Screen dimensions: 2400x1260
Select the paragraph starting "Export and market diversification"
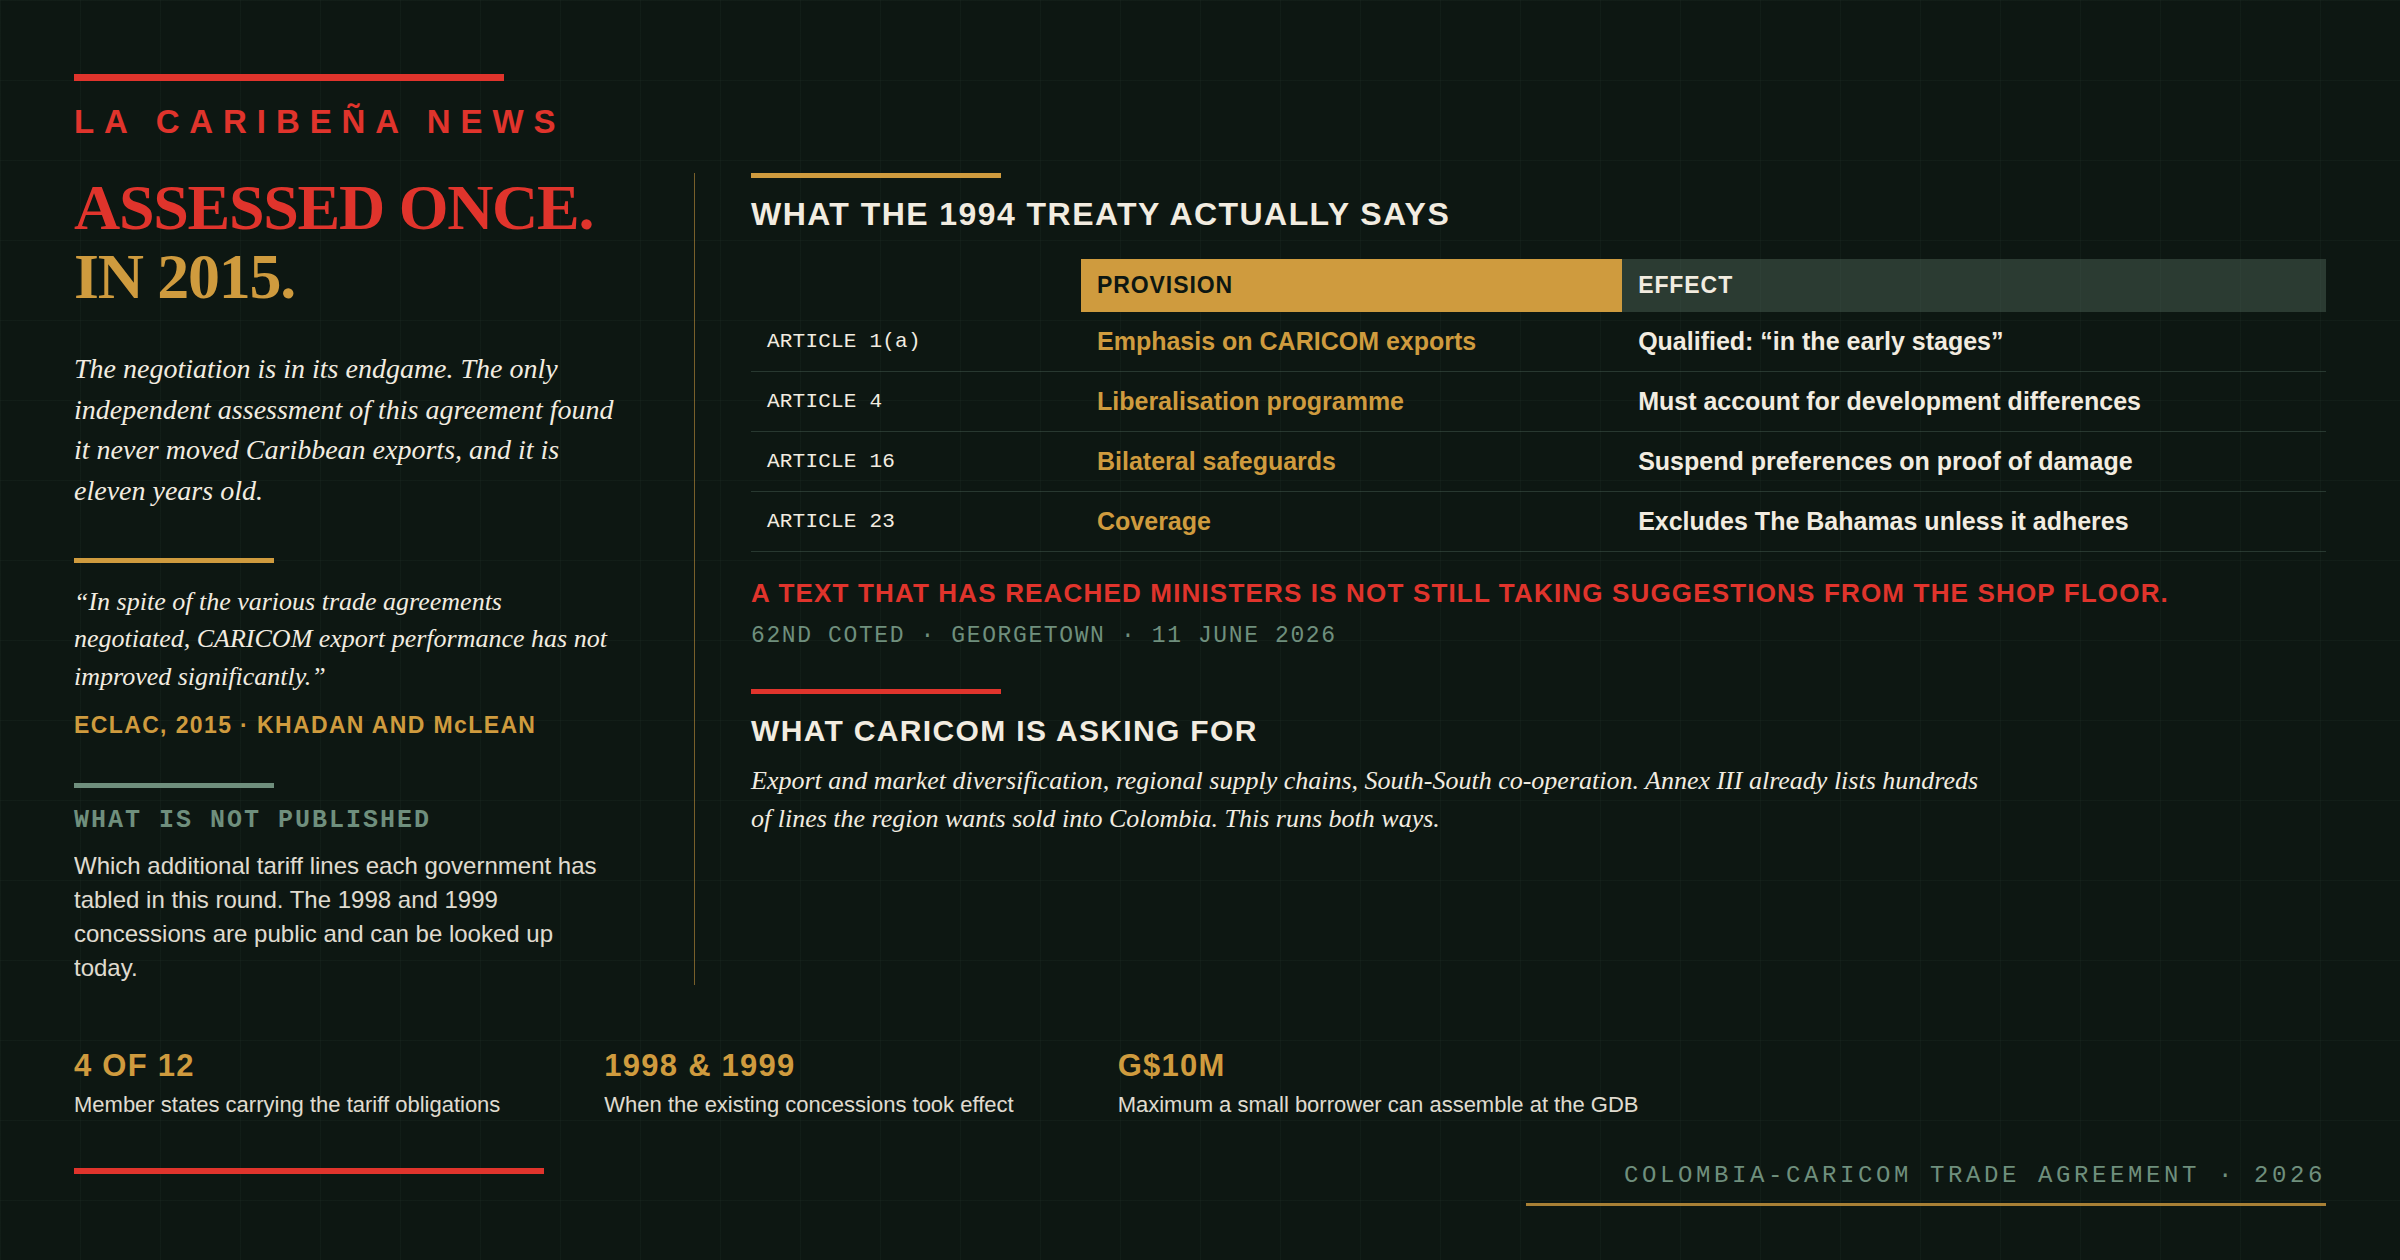click(x=1364, y=800)
